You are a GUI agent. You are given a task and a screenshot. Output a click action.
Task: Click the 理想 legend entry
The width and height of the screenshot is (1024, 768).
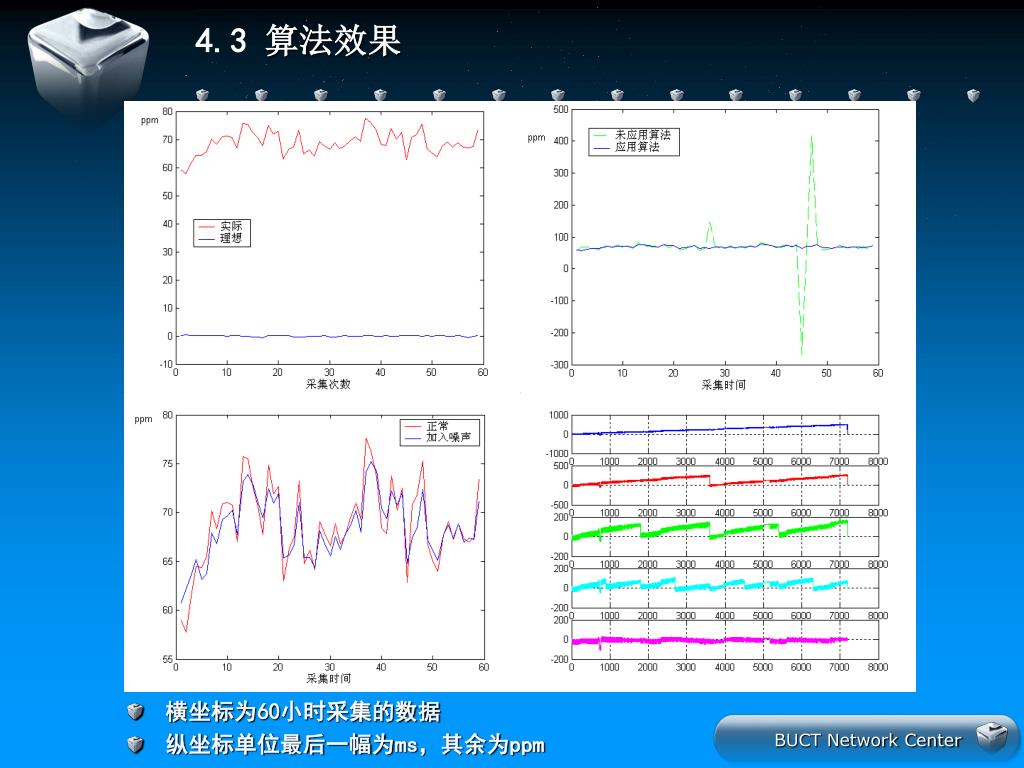pyautogui.click(x=221, y=239)
